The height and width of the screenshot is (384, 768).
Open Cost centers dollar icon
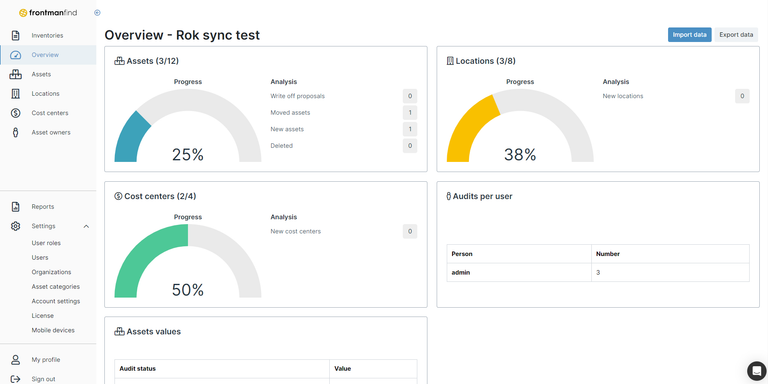pyautogui.click(x=16, y=113)
